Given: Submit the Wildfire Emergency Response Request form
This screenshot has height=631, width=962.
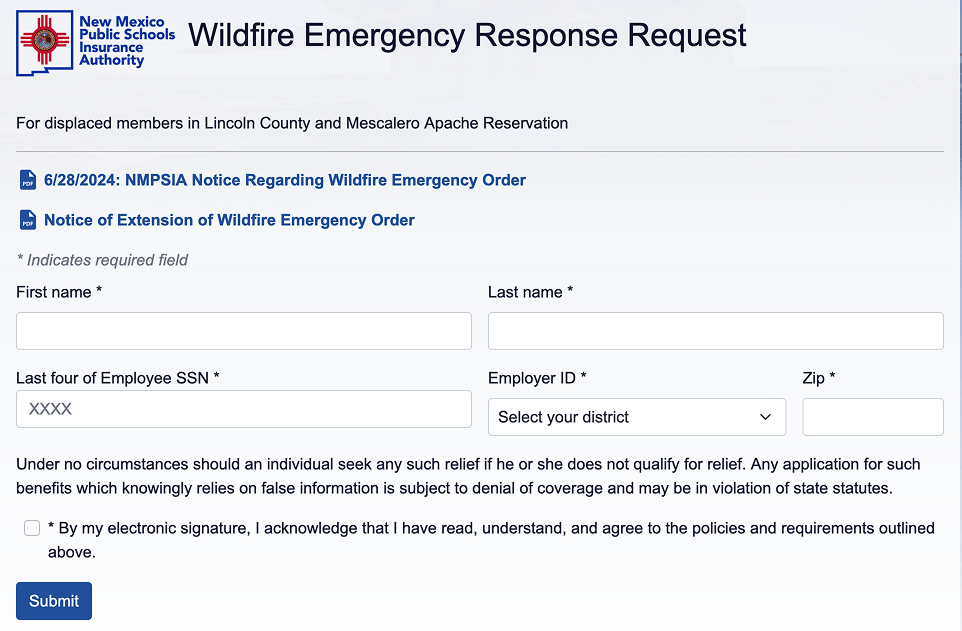Looking at the screenshot, I should (53, 600).
